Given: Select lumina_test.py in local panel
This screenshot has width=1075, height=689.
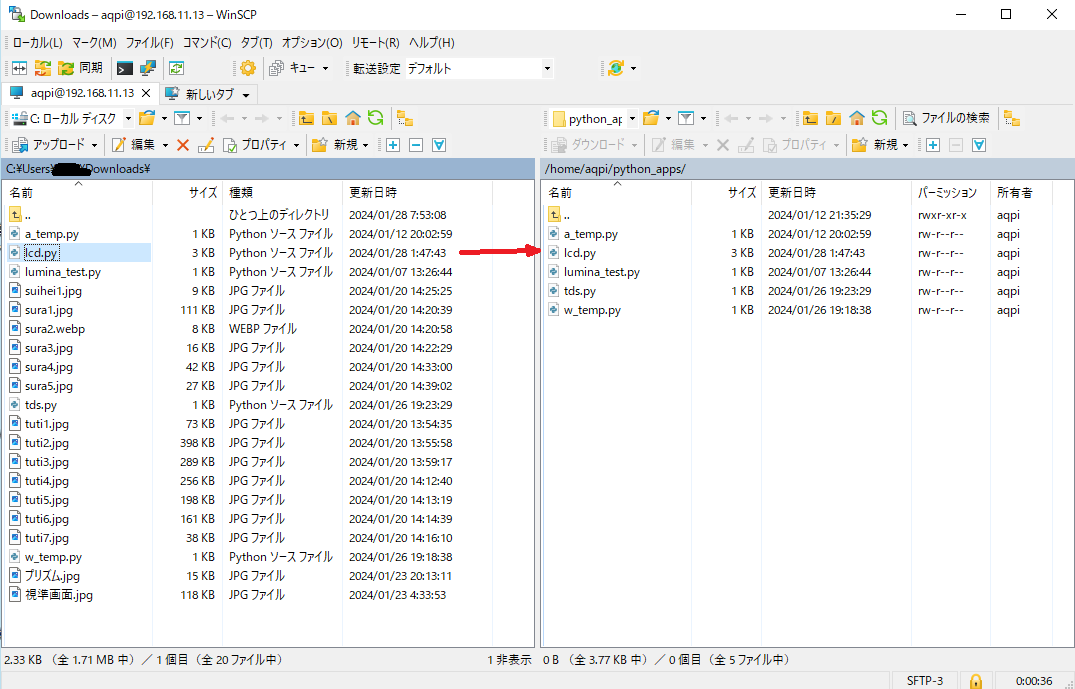Looking at the screenshot, I should (x=63, y=272).
